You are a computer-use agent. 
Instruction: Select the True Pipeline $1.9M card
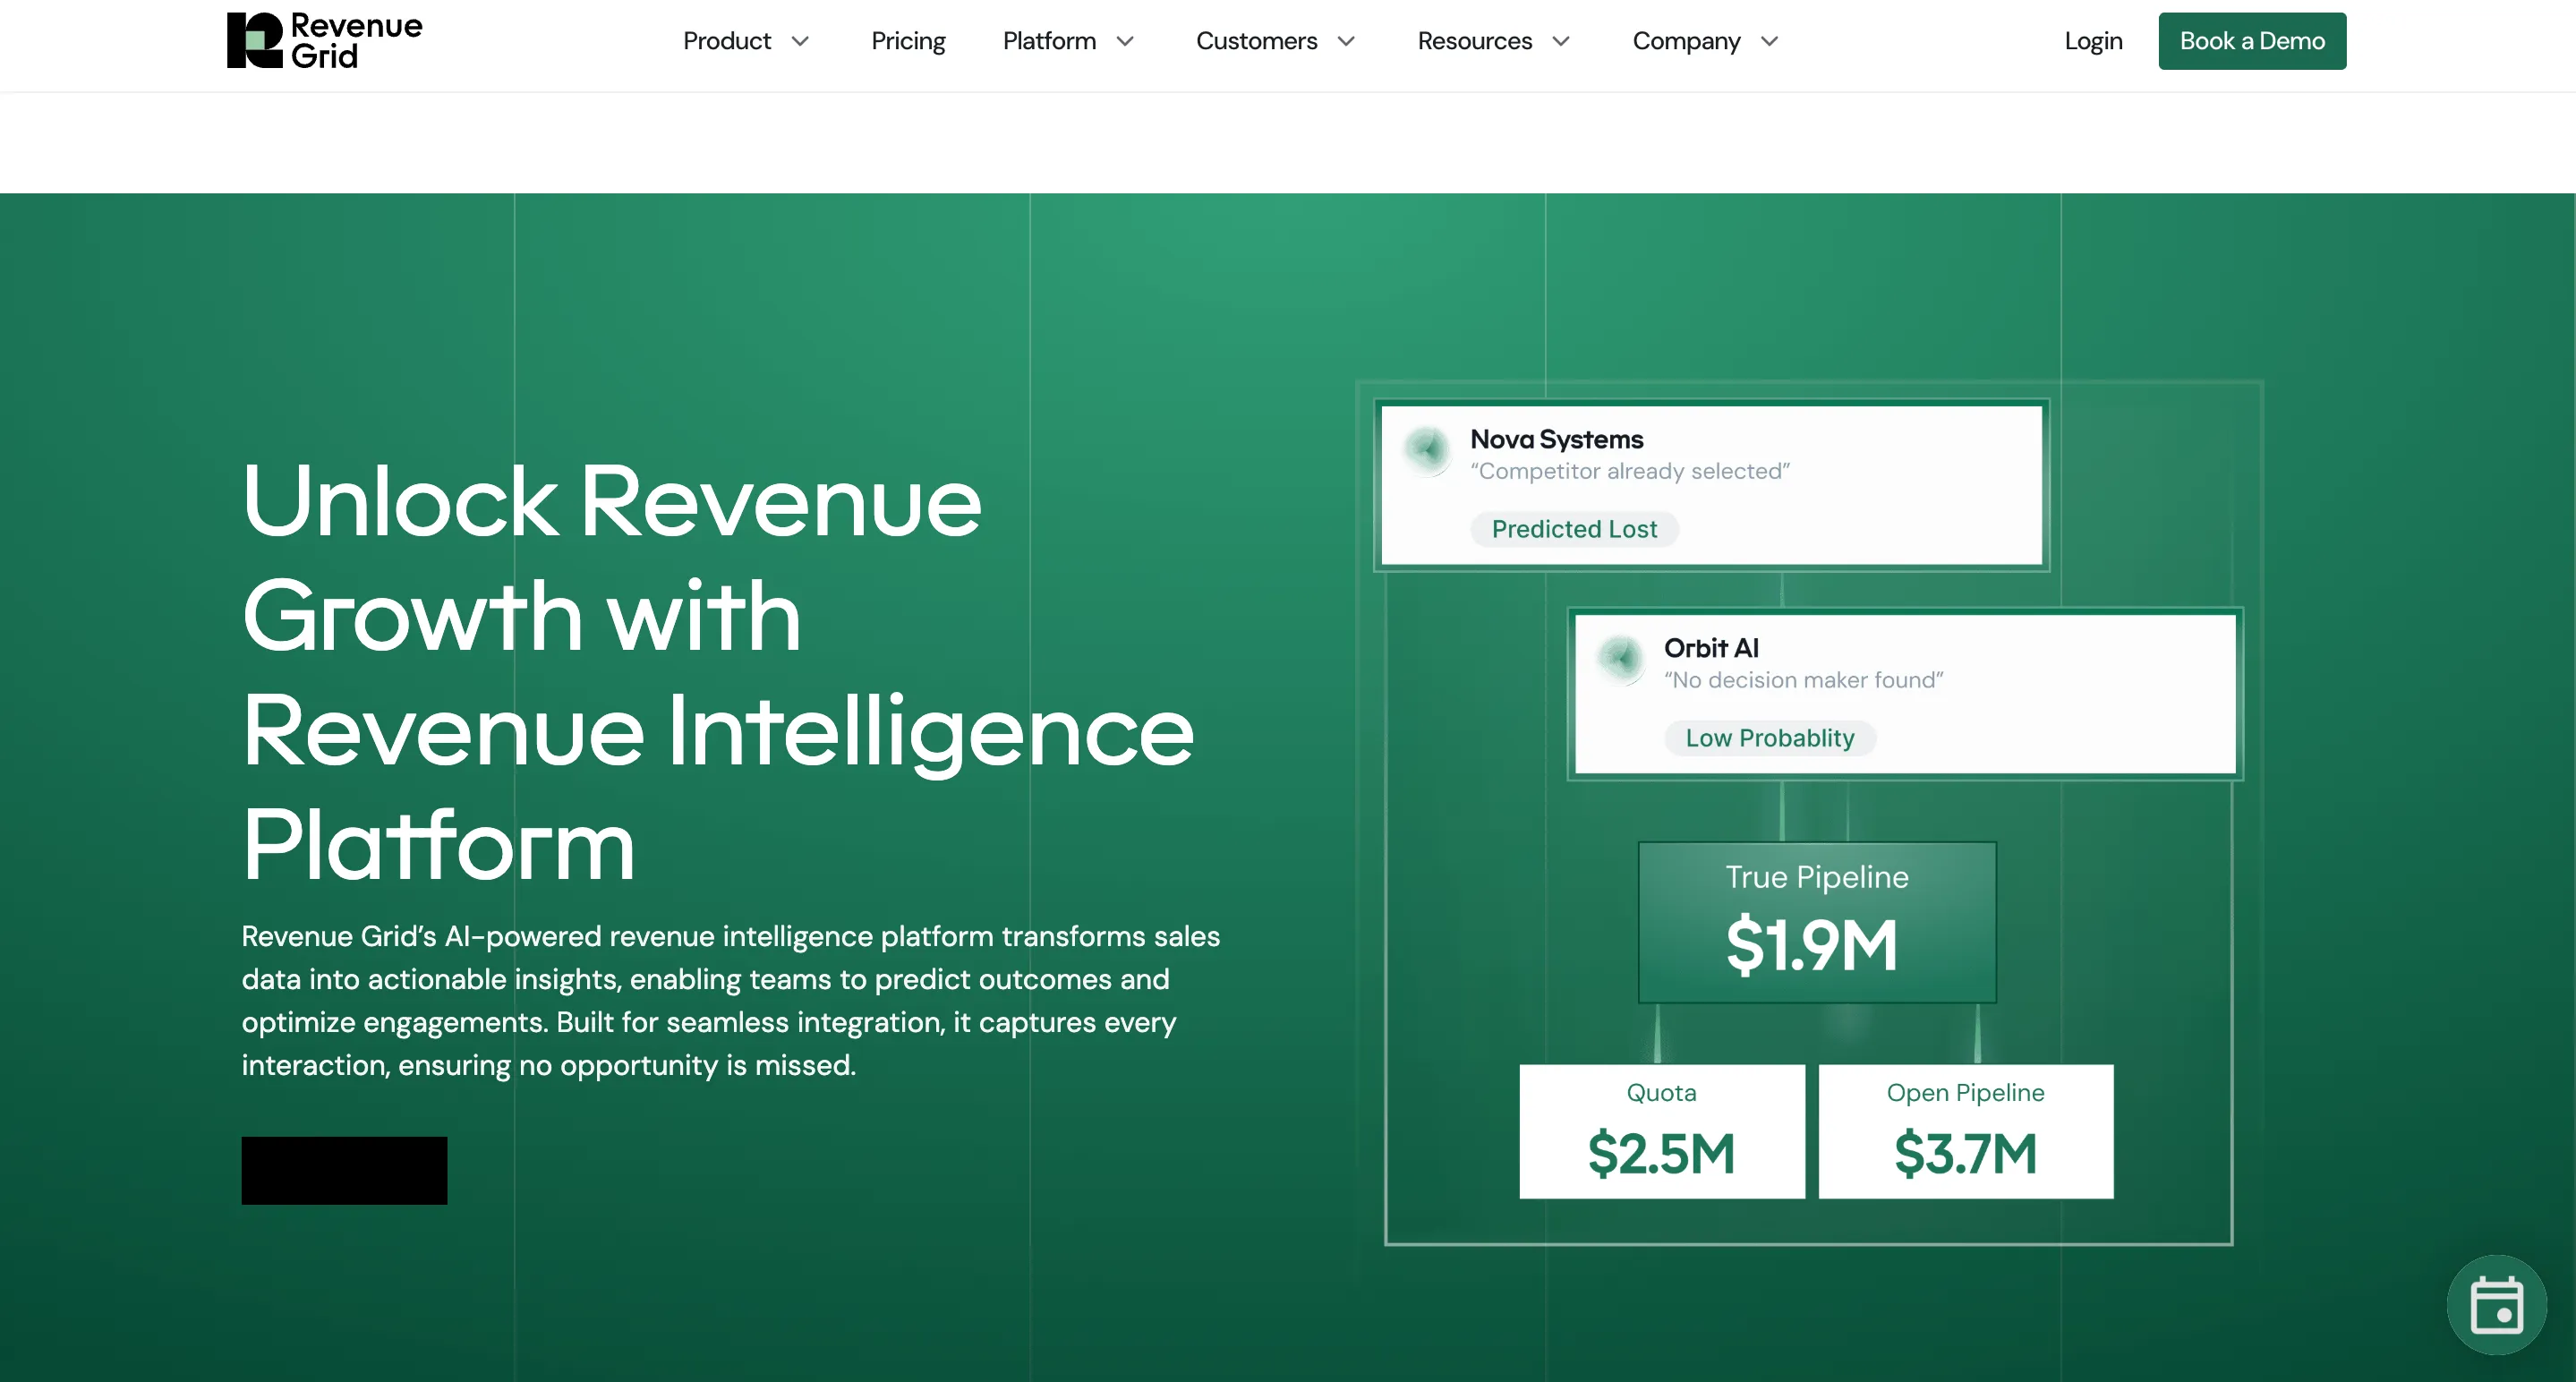pyautogui.click(x=1817, y=922)
